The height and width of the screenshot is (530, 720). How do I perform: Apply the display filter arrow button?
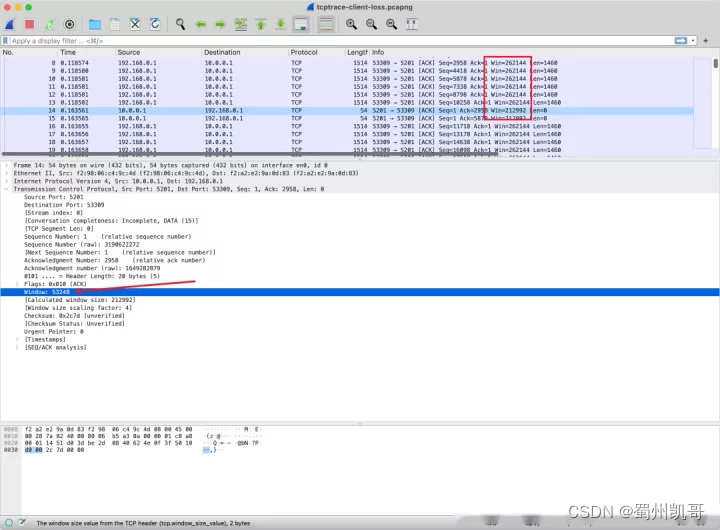click(681, 41)
